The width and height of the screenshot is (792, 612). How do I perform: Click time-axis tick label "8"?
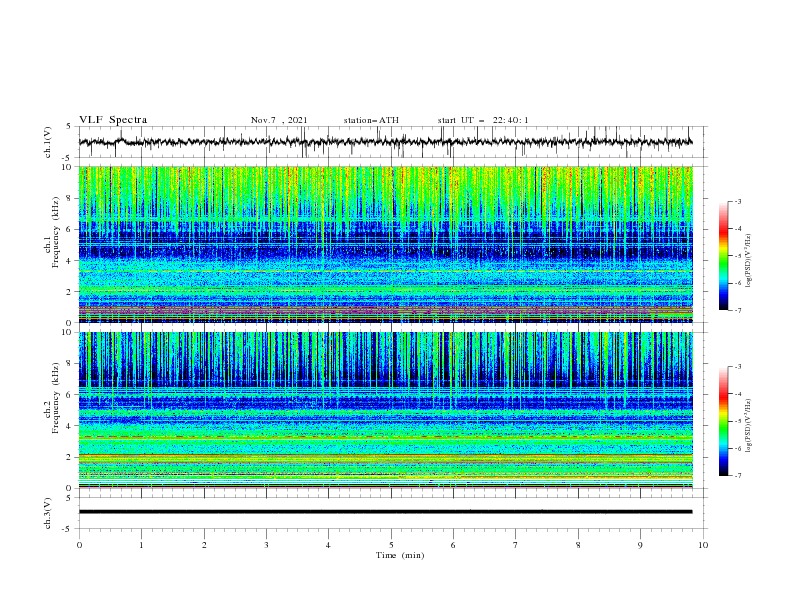pos(578,545)
